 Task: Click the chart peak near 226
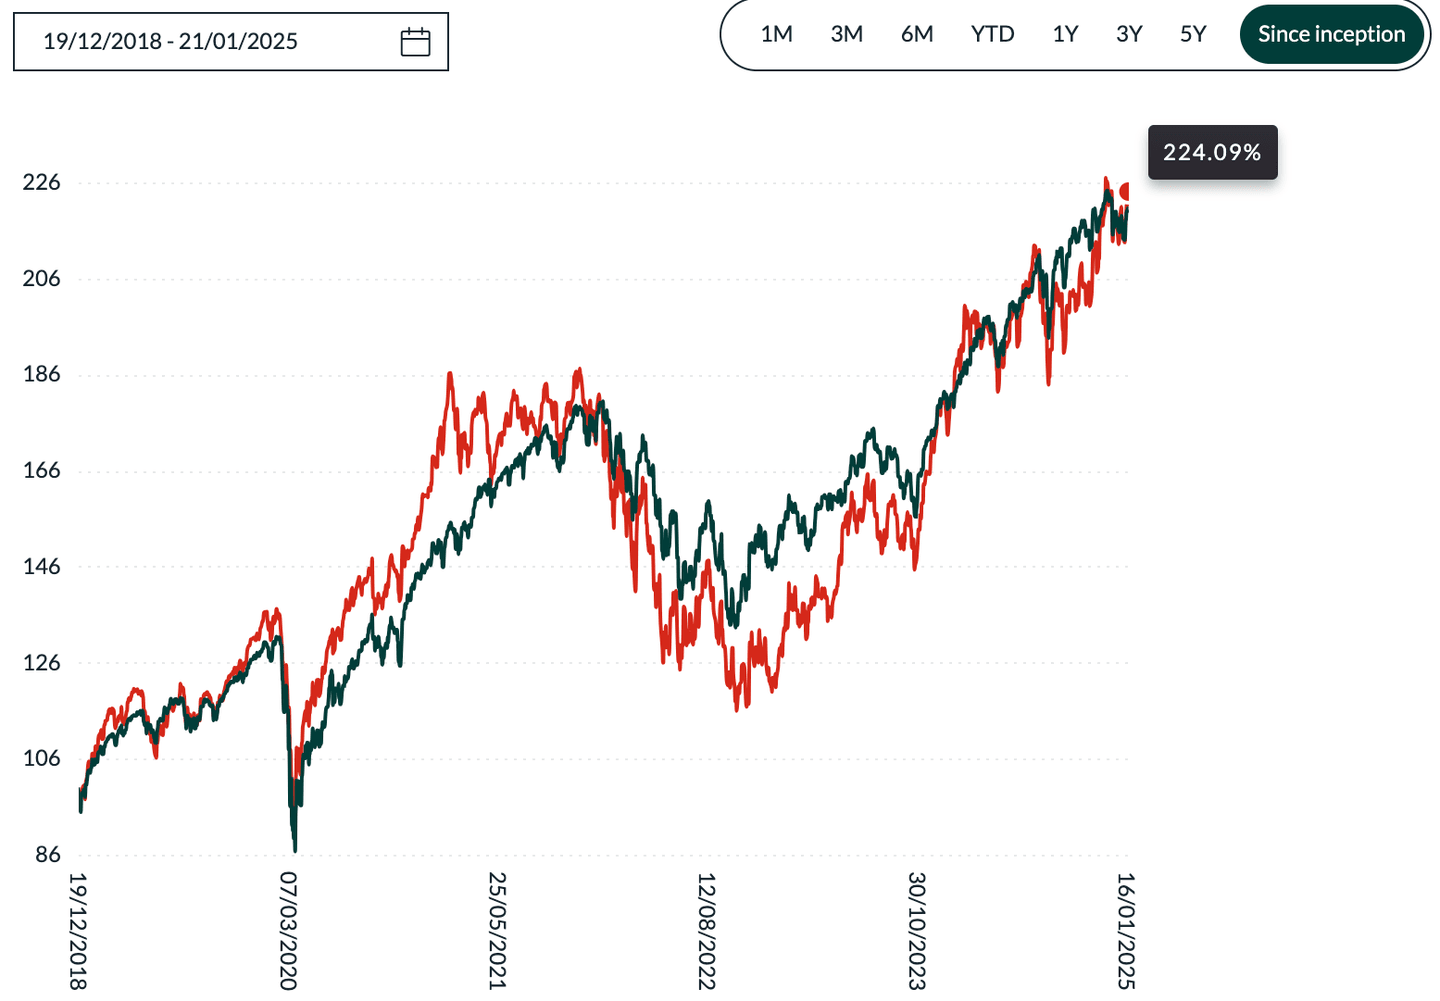1107,180
